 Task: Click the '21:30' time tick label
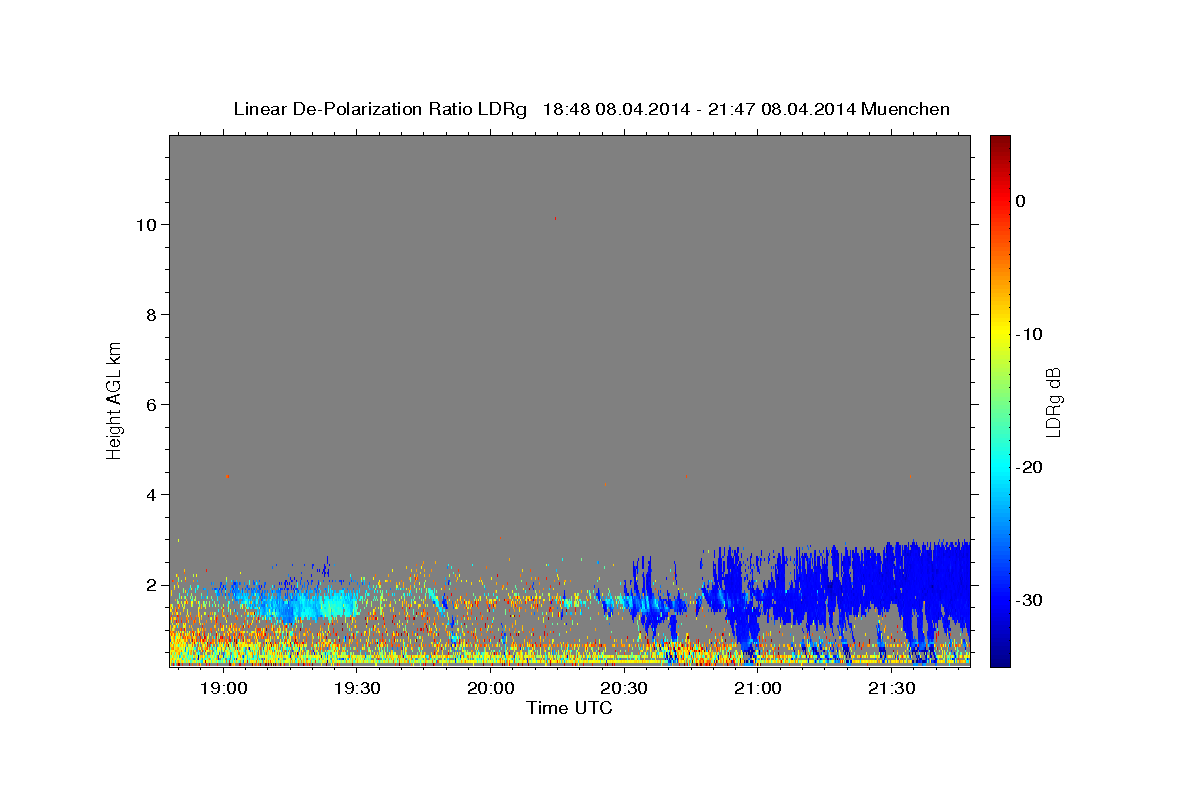891,689
